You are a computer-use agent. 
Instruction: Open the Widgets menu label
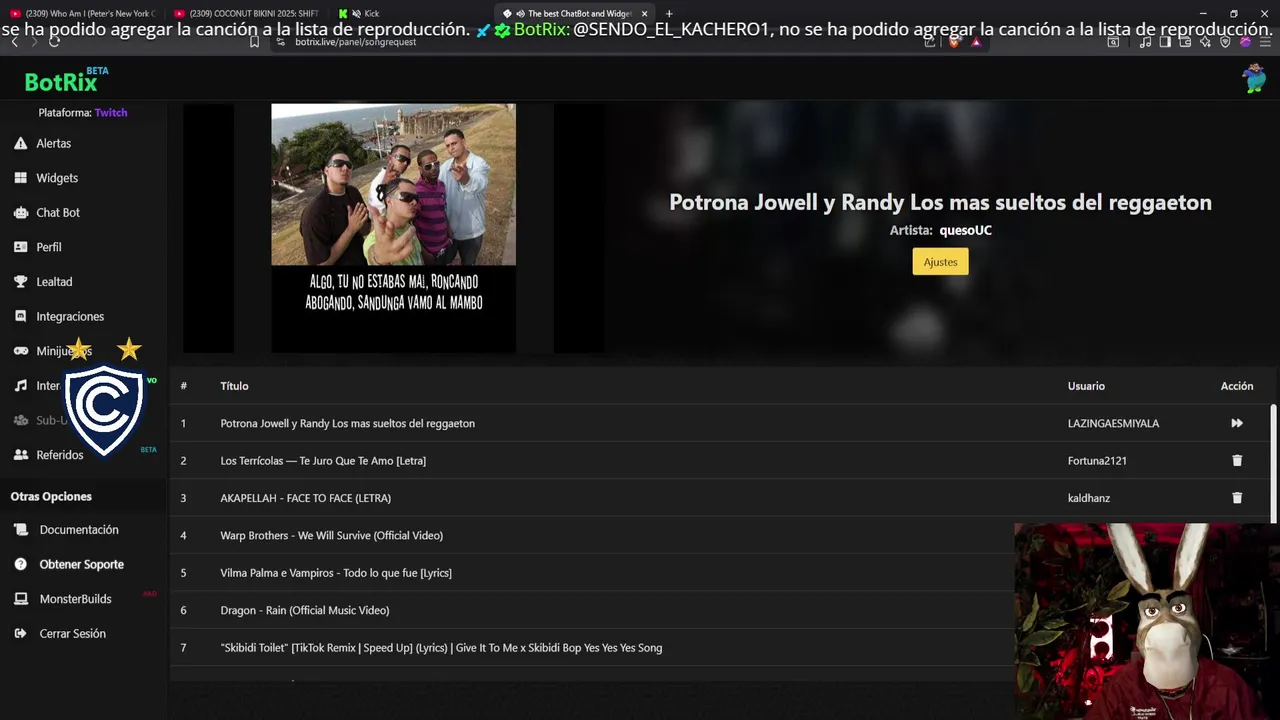coord(57,178)
